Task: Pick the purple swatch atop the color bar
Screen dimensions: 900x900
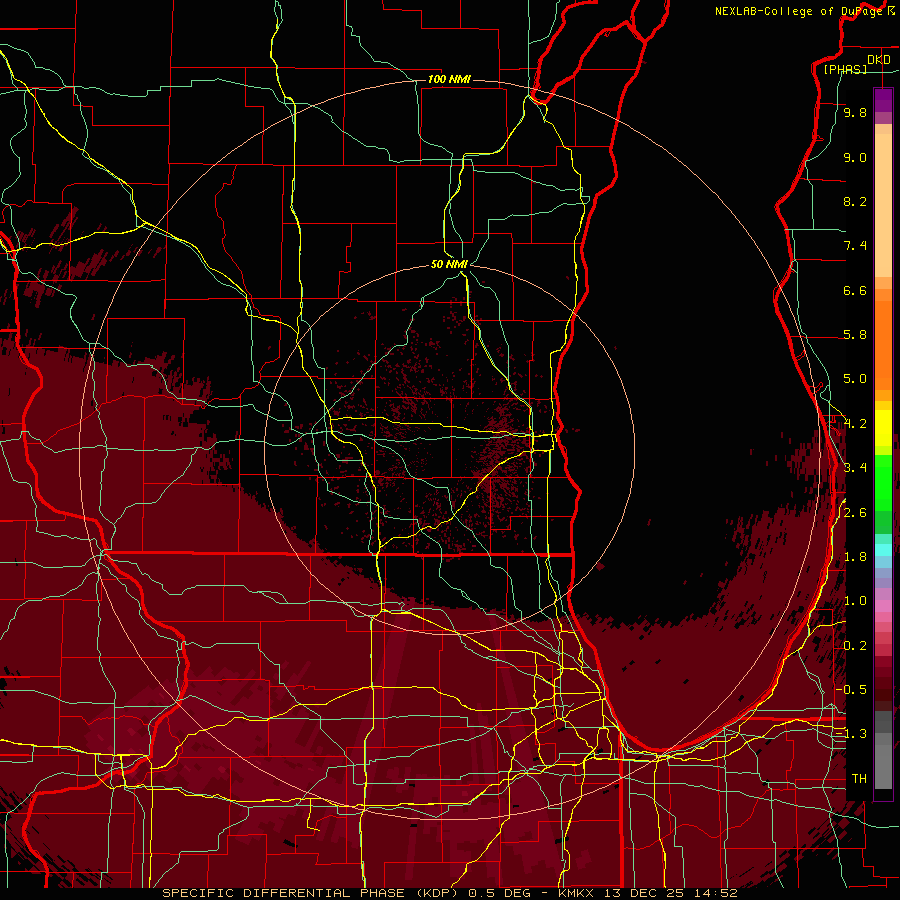Action: point(883,100)
